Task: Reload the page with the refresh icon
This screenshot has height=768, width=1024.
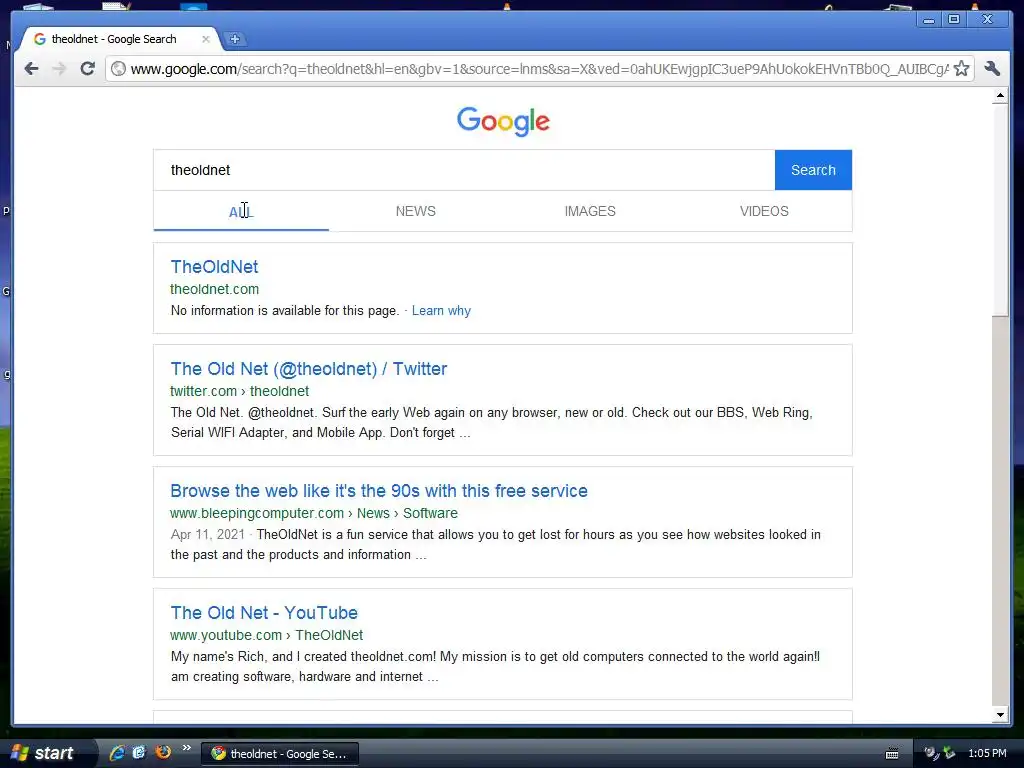Action: (88, 69)
